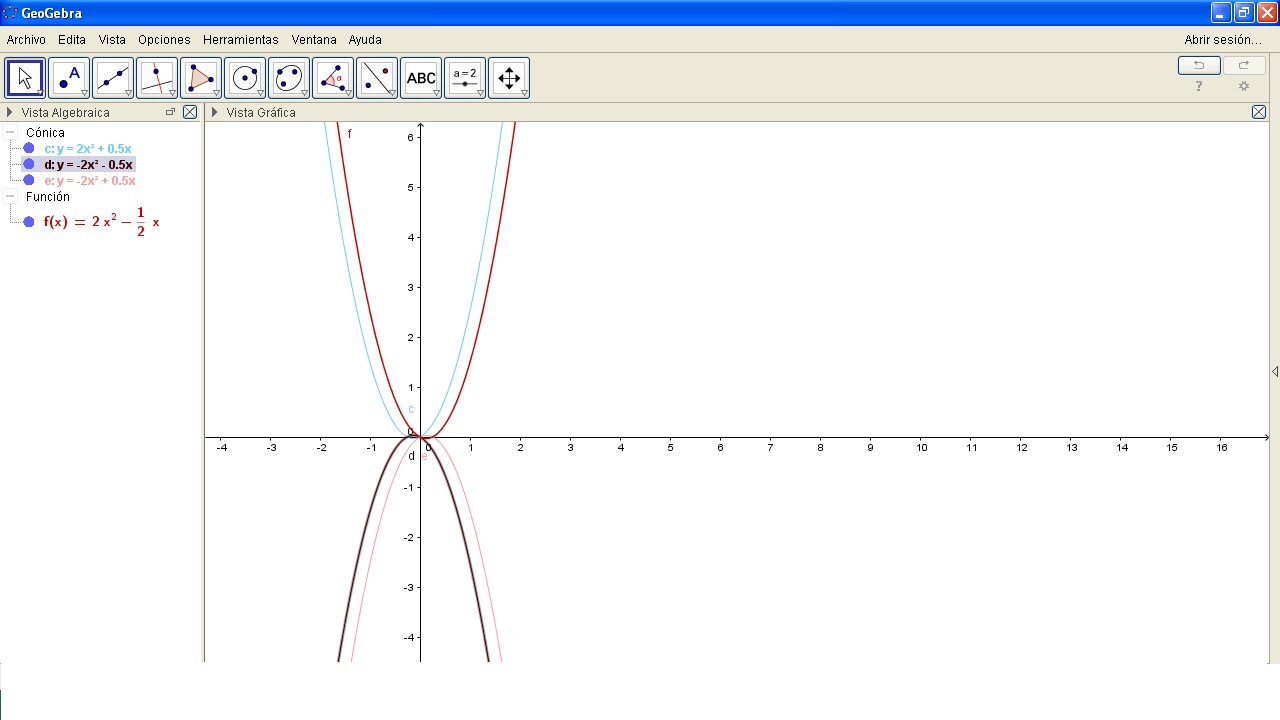This screenshot has width=1280, height=720.
Task: Select the Reflect about line tool
Action: click(377, 78)
